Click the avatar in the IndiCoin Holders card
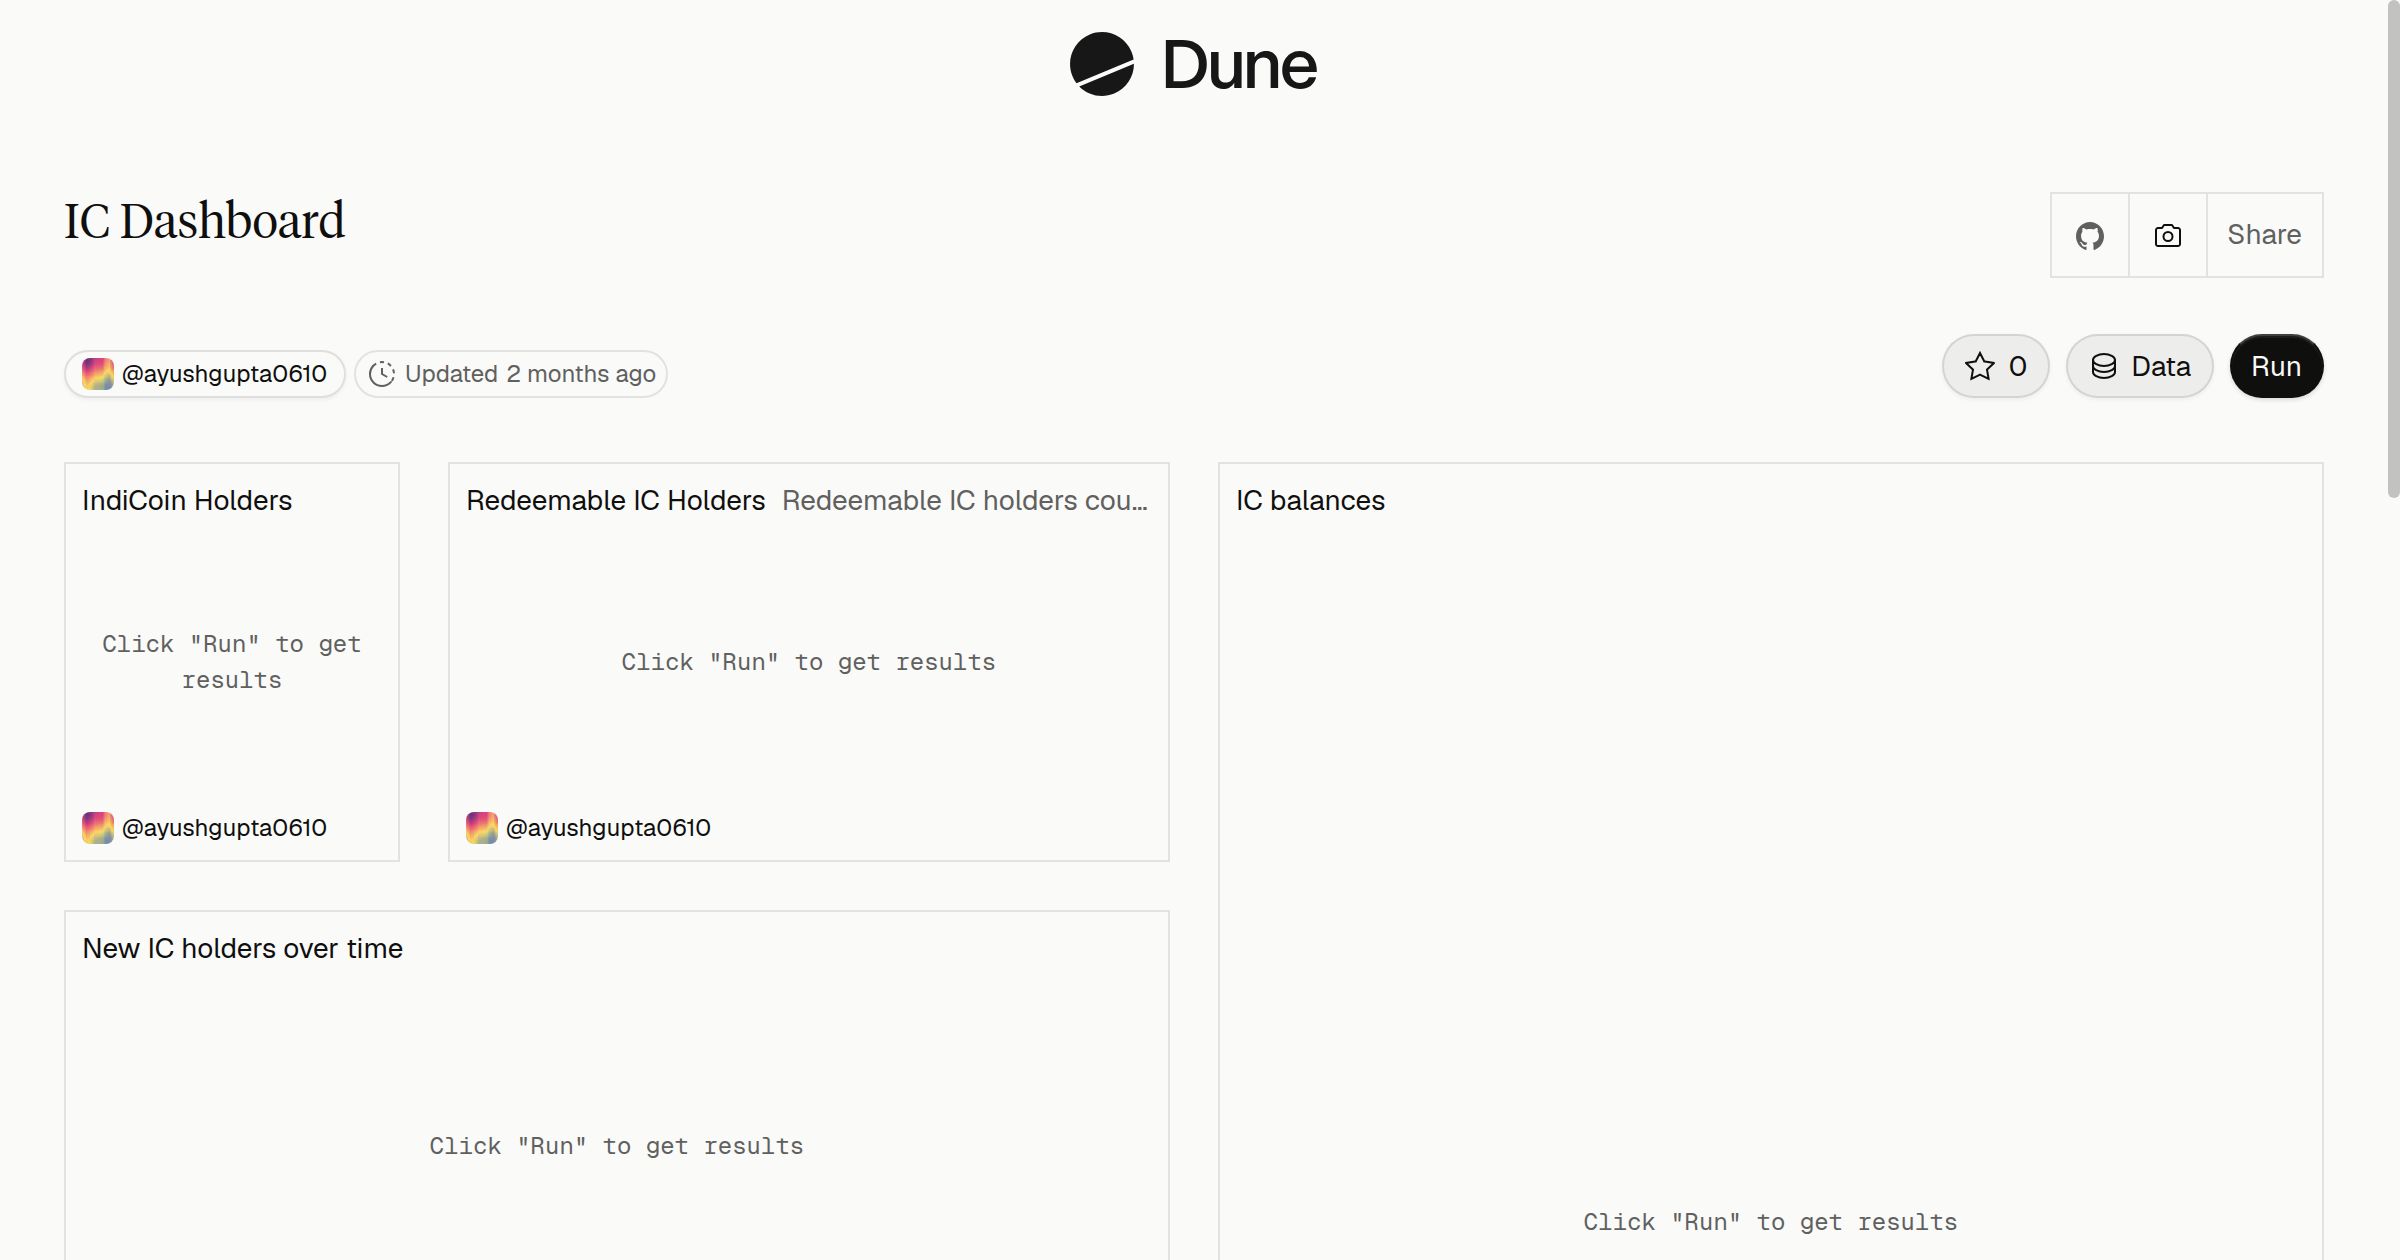2400x1260 pixels. [97, 828]
